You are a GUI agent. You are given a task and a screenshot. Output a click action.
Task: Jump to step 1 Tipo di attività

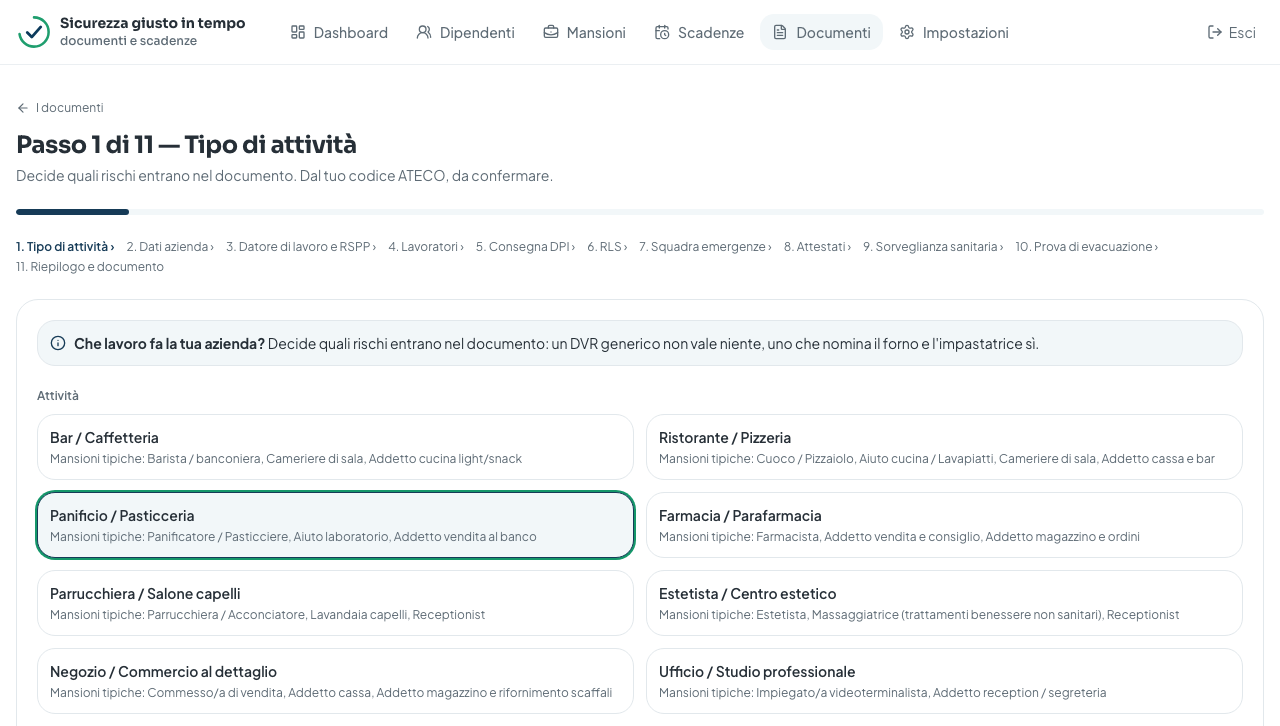65,247
